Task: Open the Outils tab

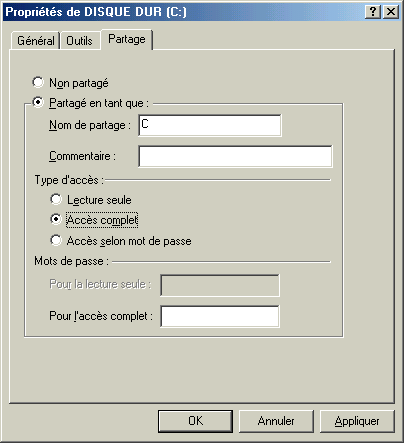Action: pos(79,41)
